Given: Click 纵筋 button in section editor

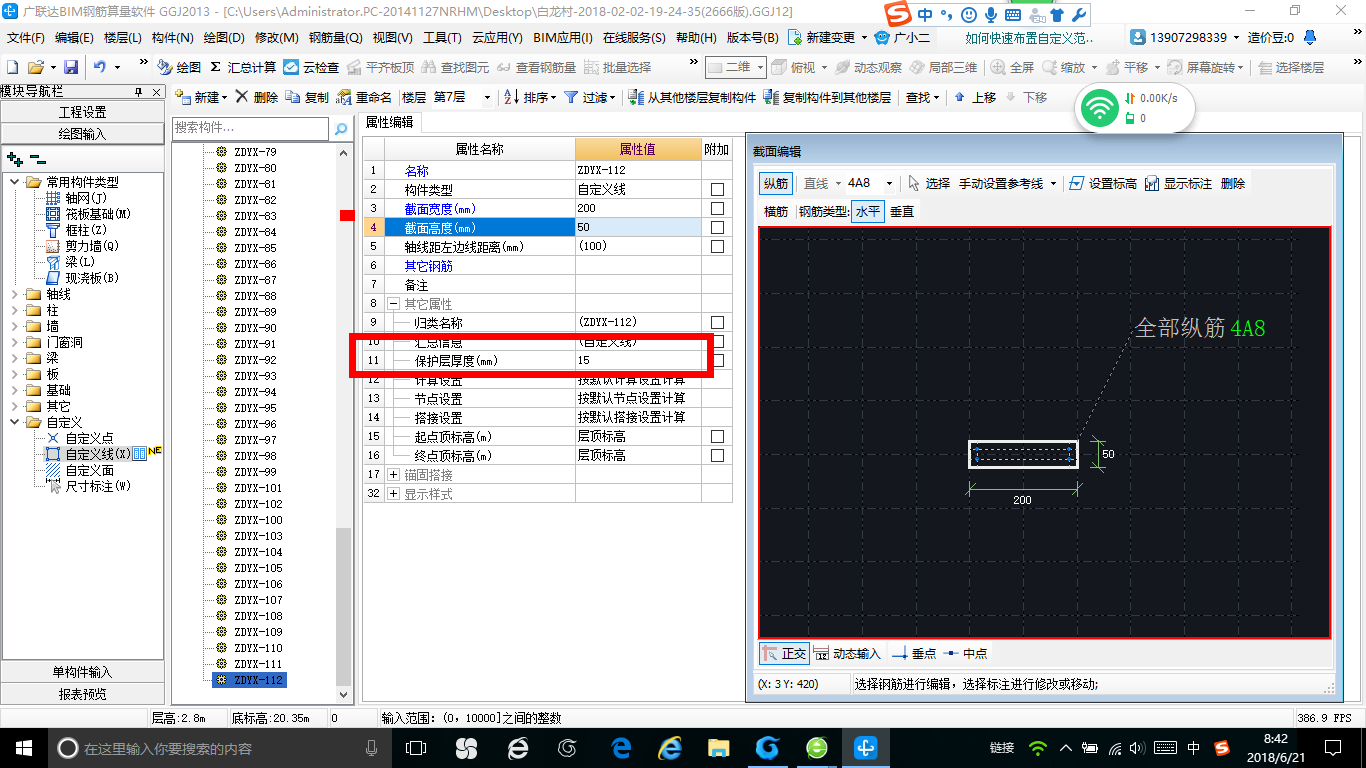Looking at the screenshot, I should pyautogui.click(x=776, y=183).
